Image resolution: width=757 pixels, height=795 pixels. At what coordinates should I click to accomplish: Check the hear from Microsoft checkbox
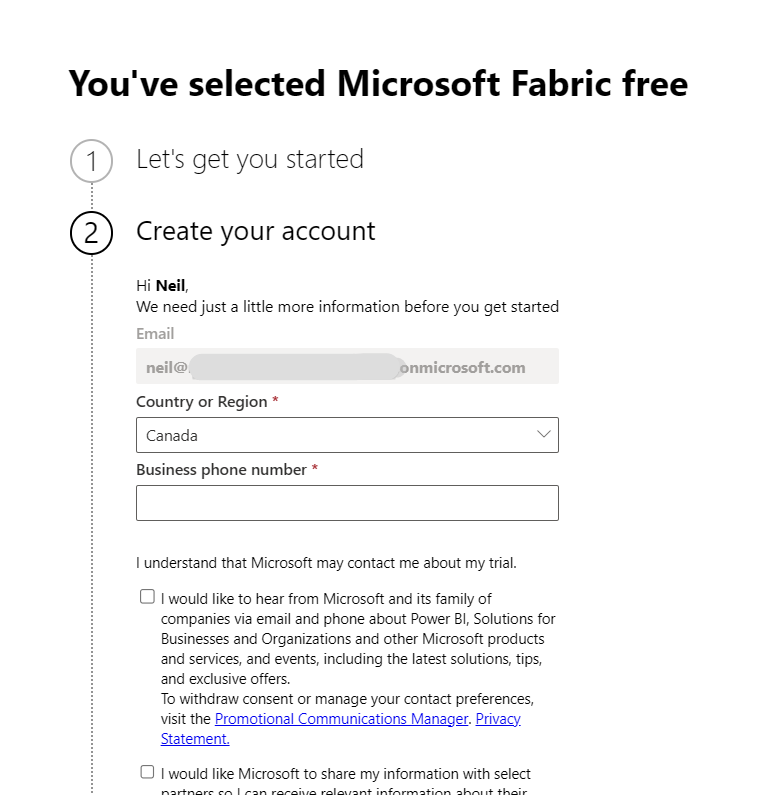click(147, 597)
